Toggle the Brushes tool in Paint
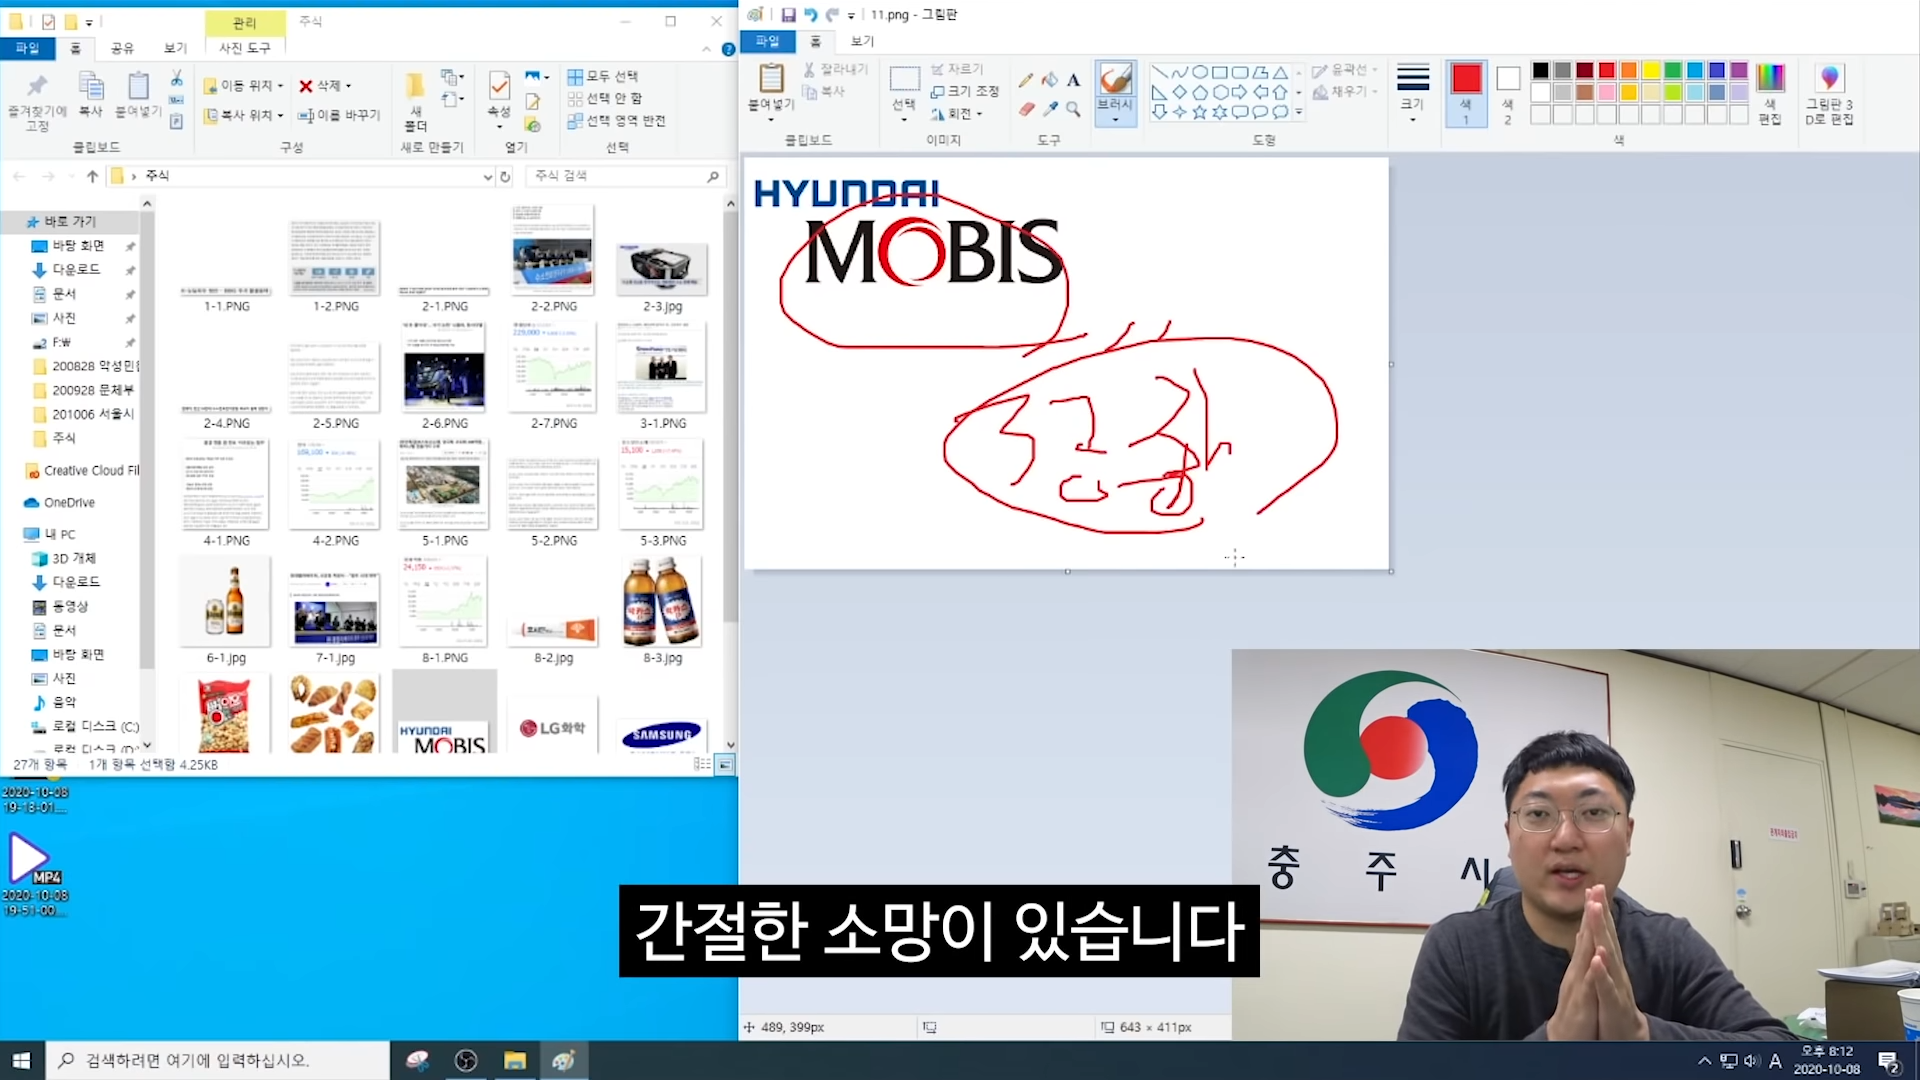 [1115, 80]
